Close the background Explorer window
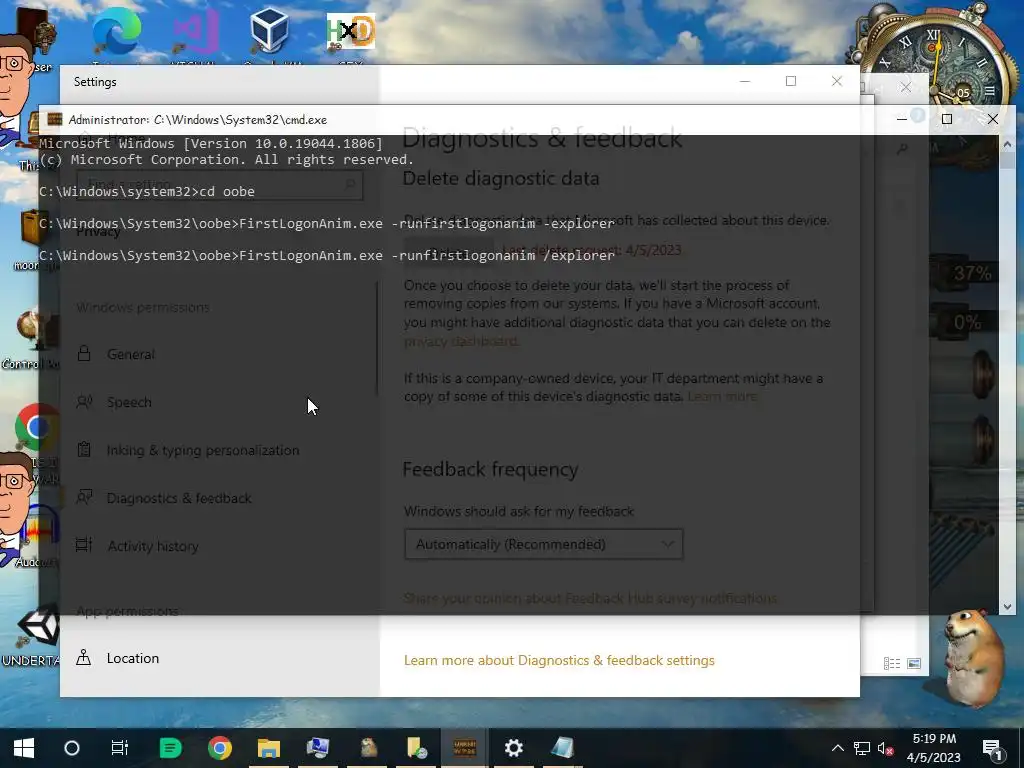 [906, 87]
